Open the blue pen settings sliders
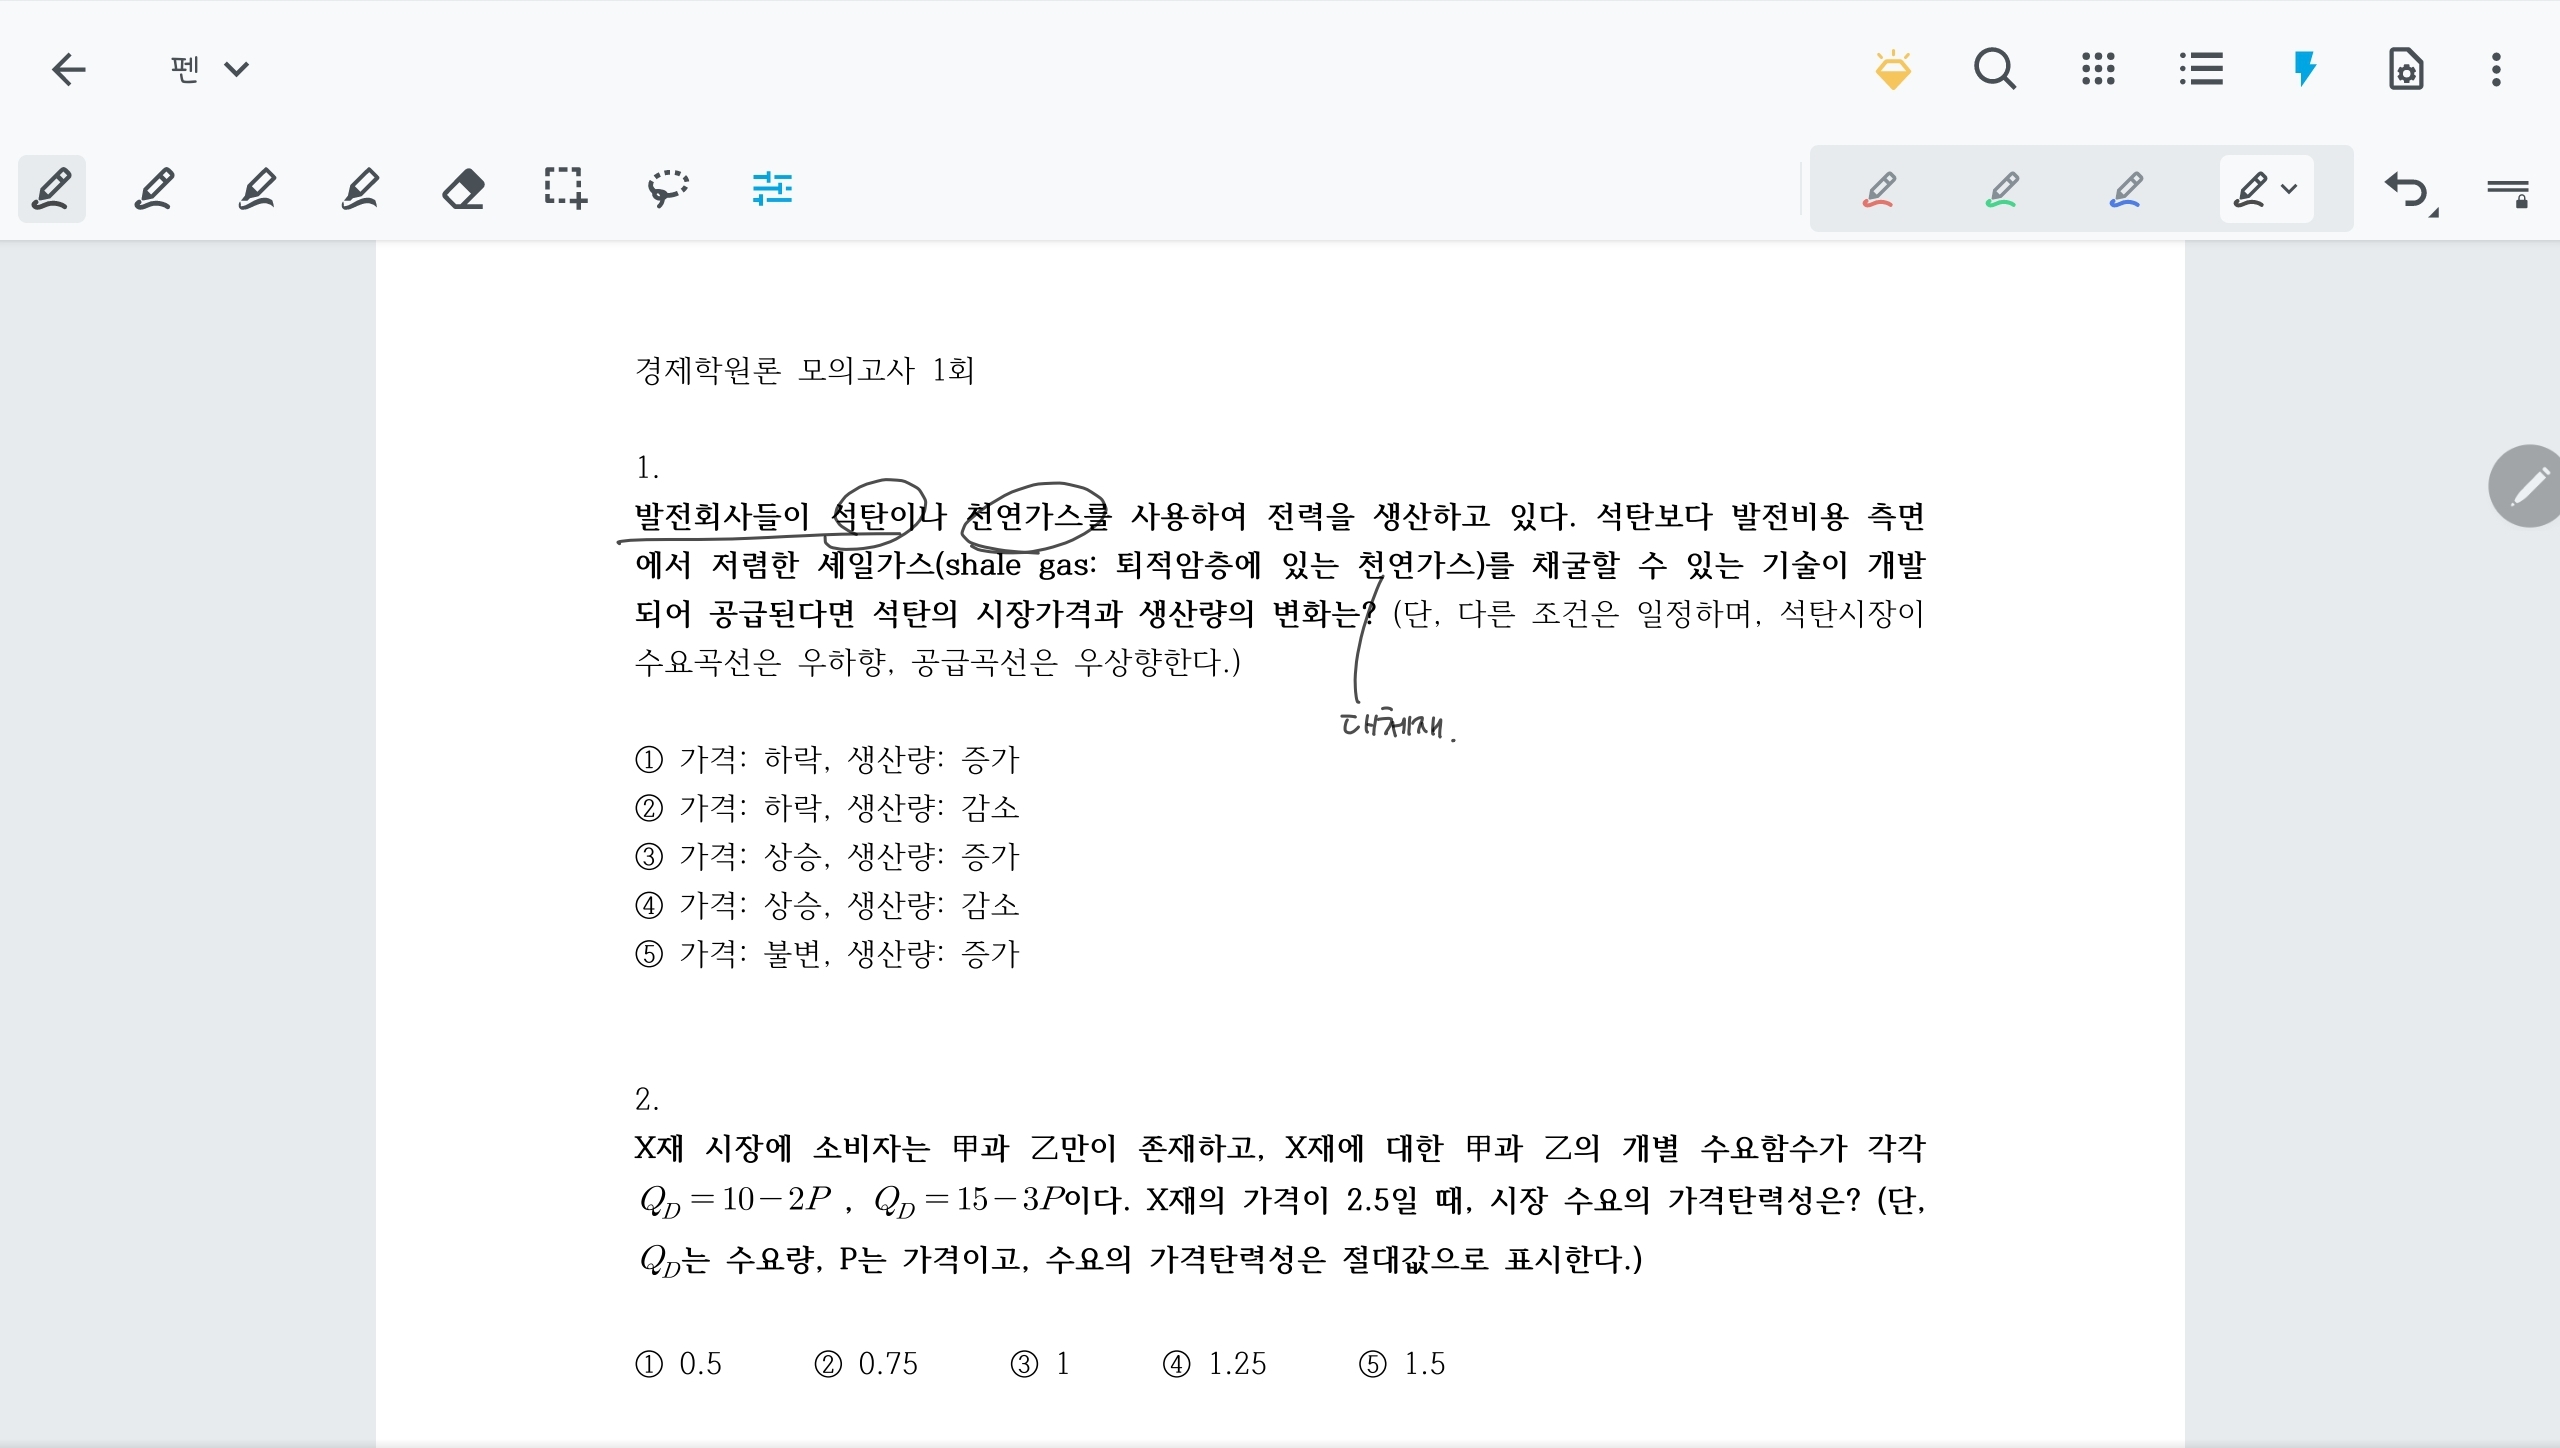The height and width of the screenshot is (1448, 2560). [772, 188]
